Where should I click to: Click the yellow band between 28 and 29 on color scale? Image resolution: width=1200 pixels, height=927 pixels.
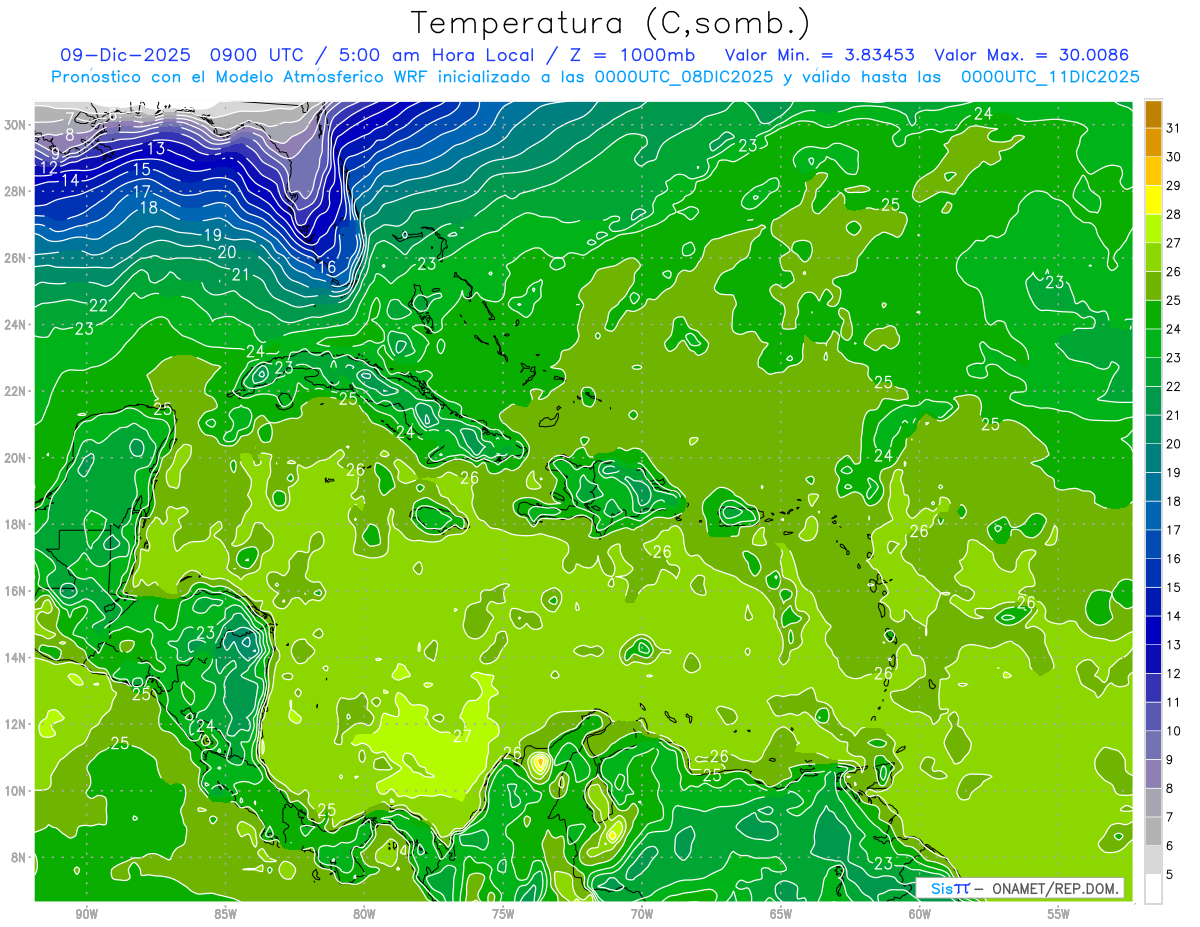(1153, 200)
